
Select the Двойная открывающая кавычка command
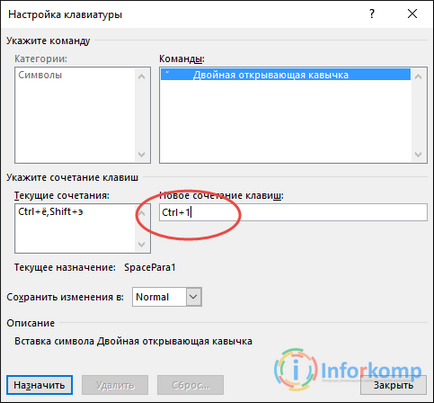click(x=286, y=75)
